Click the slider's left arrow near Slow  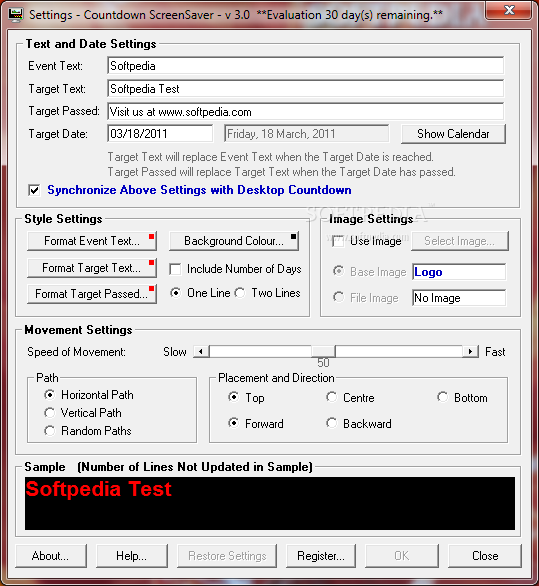(201, 352)
